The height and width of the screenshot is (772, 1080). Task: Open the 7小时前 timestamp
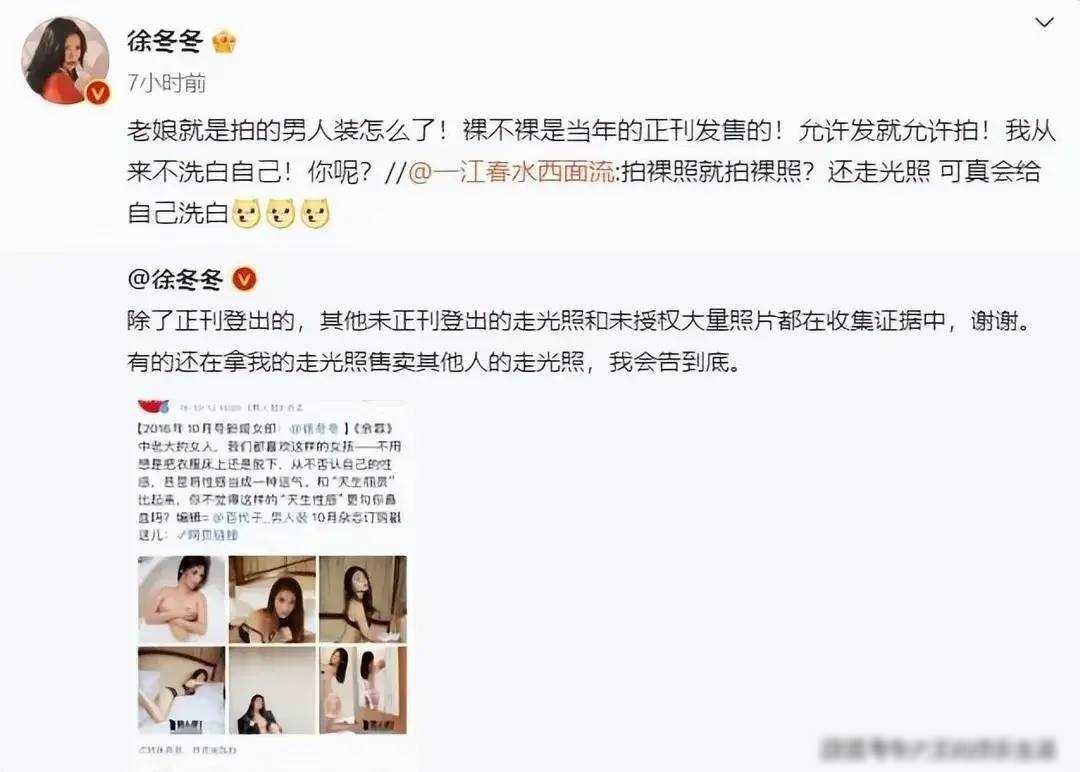(167, 83)
